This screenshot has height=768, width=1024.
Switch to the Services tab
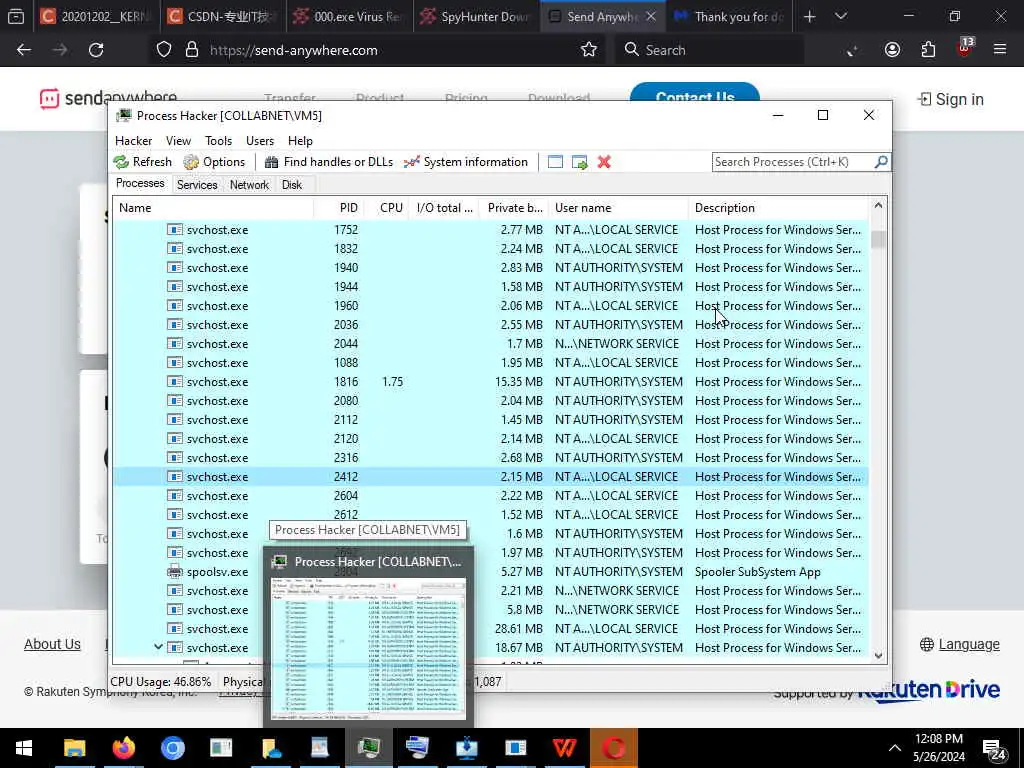pyautogui.click(x=197, y=185)
